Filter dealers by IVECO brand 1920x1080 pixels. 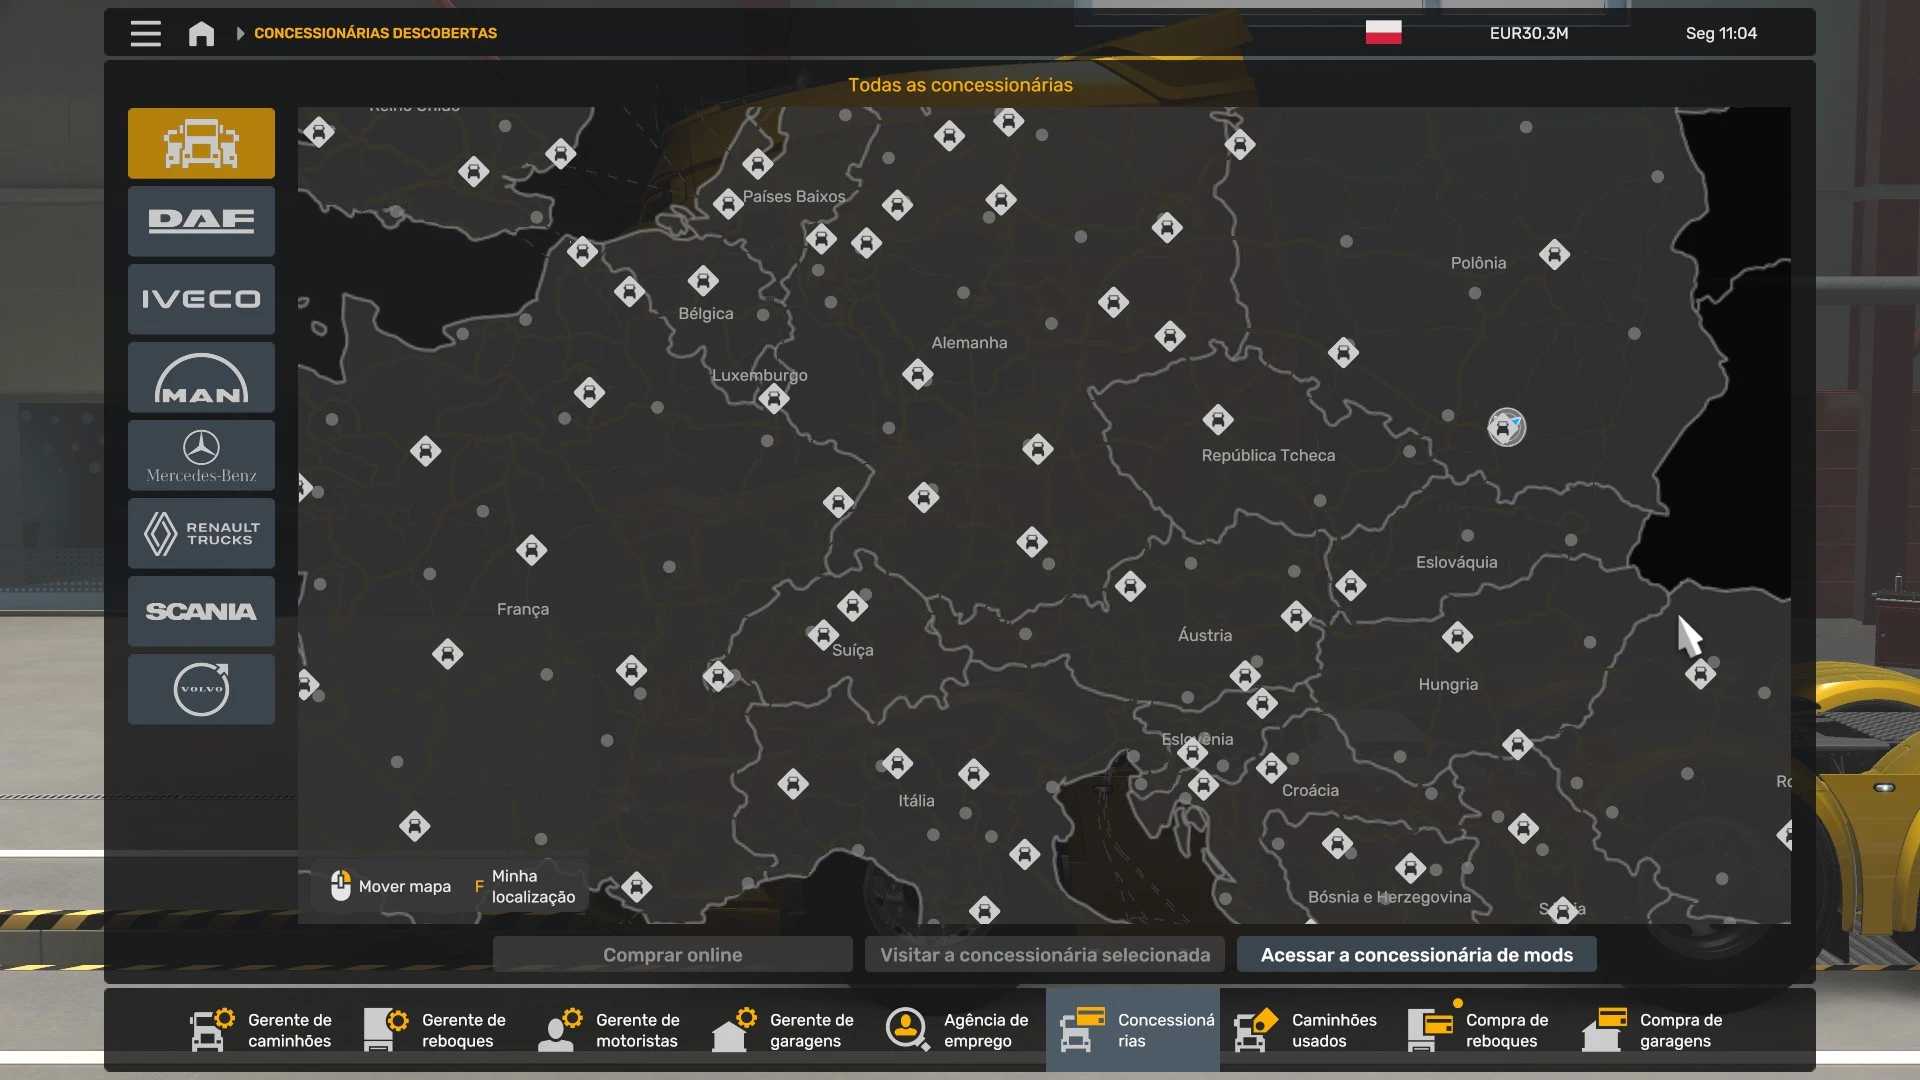(201, 299)
